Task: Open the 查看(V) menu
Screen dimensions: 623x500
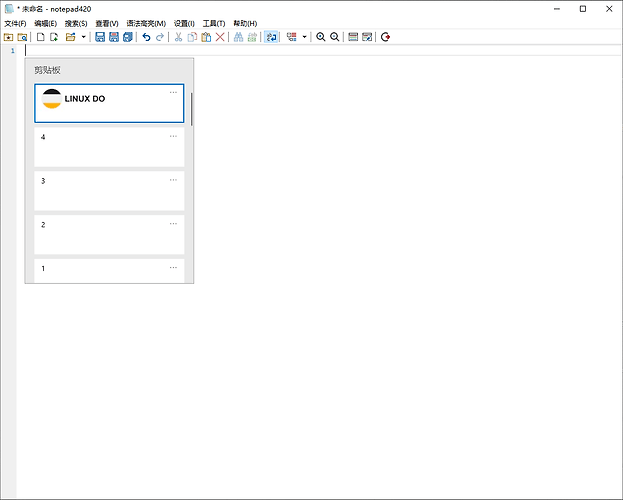Action: tap(107, 23)
